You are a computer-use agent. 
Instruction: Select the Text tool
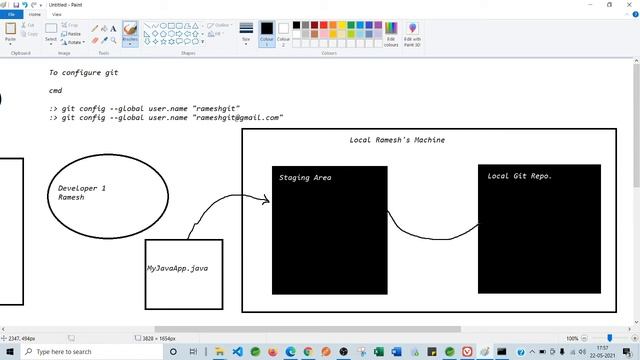[113, 29]
